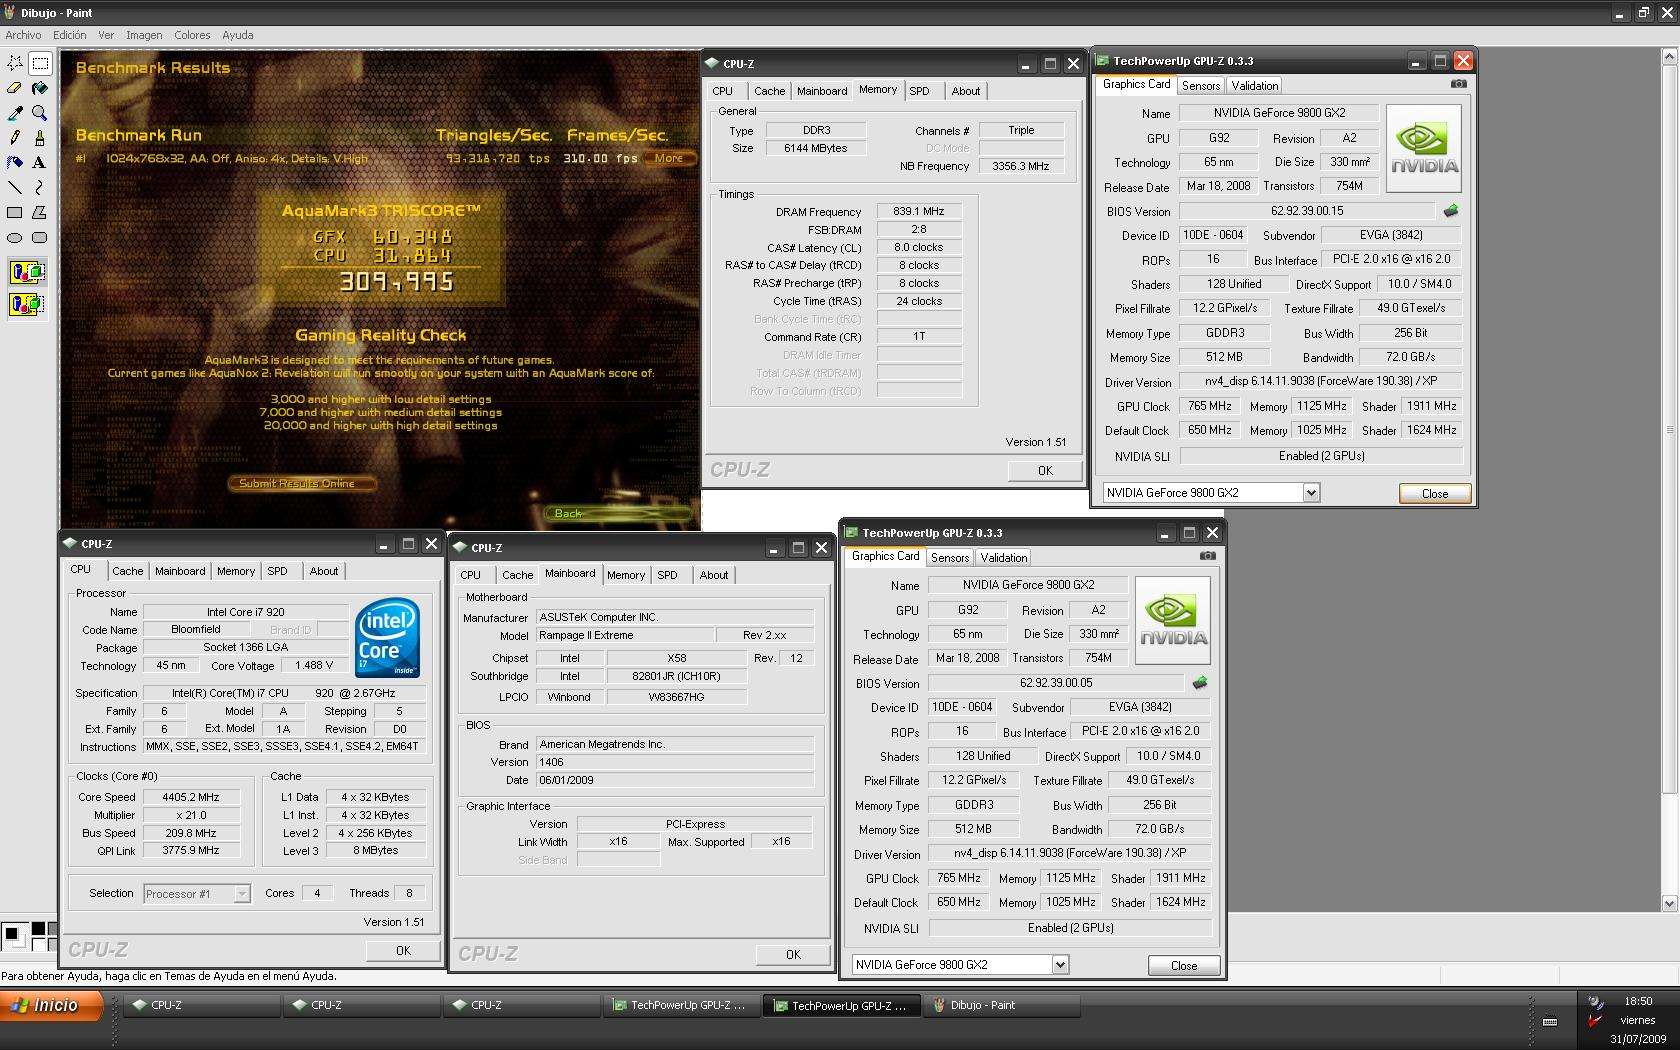1680x1050 pixels.
Task: Select the black color swatch in palette
Action: coord(39,929)
